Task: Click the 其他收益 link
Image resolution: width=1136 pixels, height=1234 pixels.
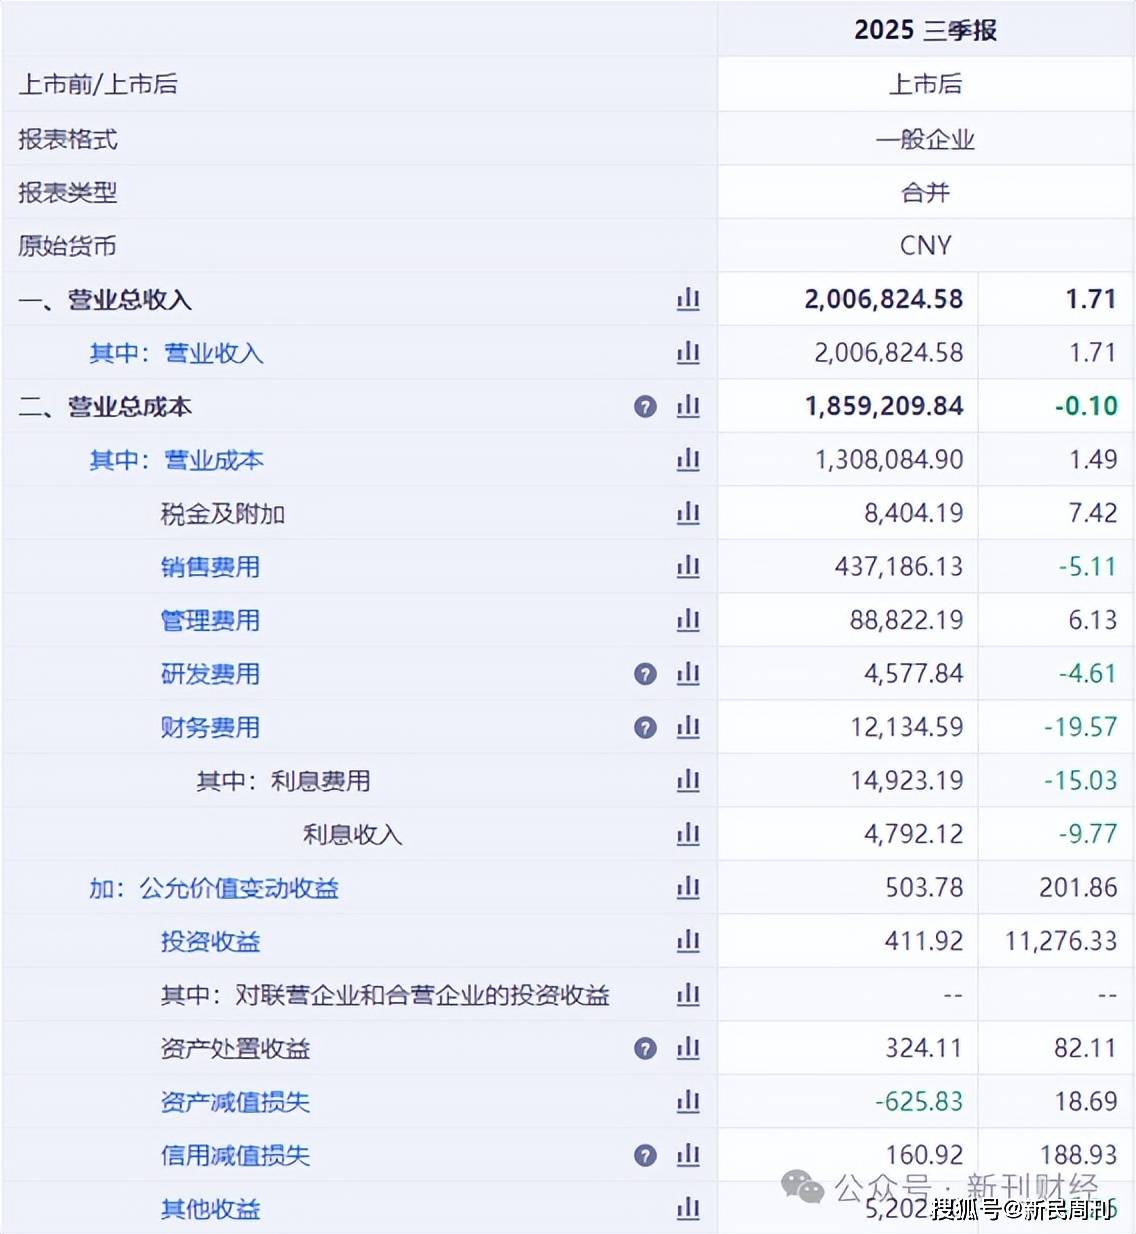Action: pos(210,1209)
